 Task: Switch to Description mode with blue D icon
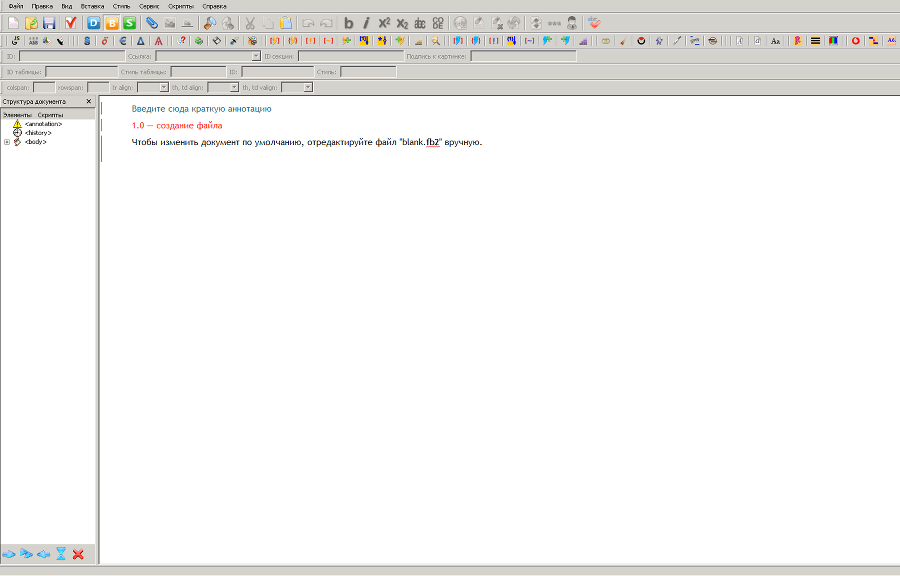[94, 22]
